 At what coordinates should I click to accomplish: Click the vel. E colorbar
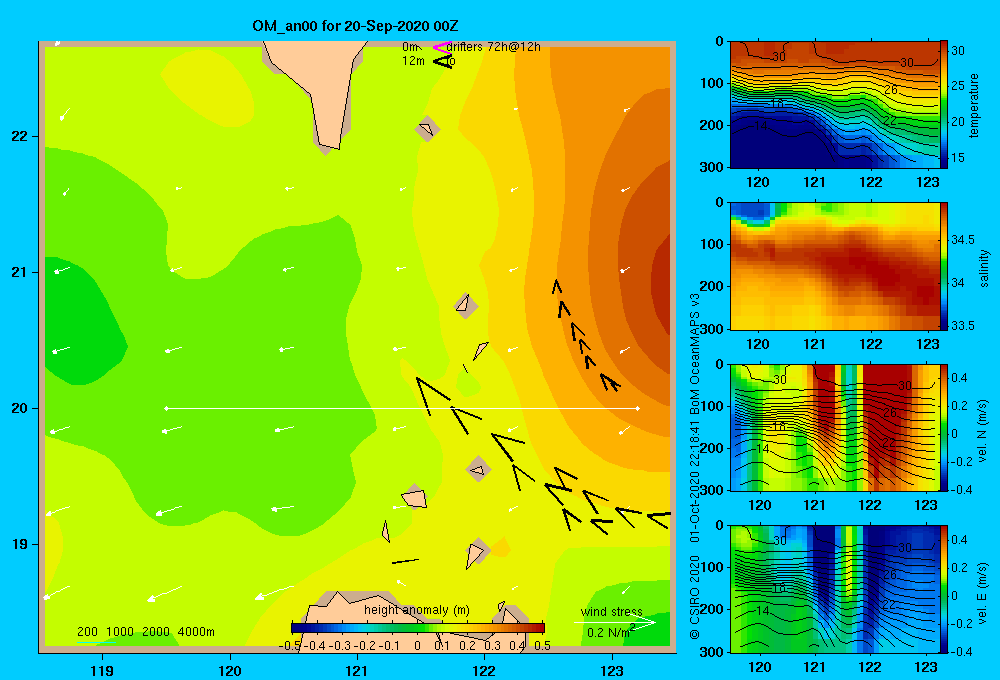[x=944, y=589]
